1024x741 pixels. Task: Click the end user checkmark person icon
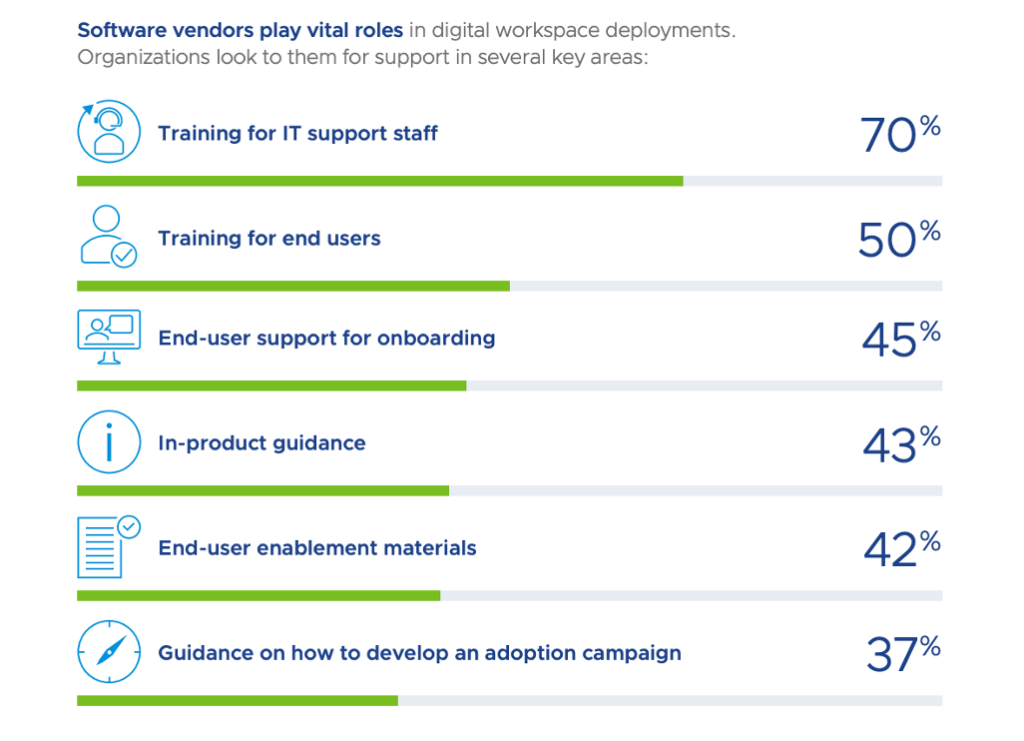click(108, 236)
